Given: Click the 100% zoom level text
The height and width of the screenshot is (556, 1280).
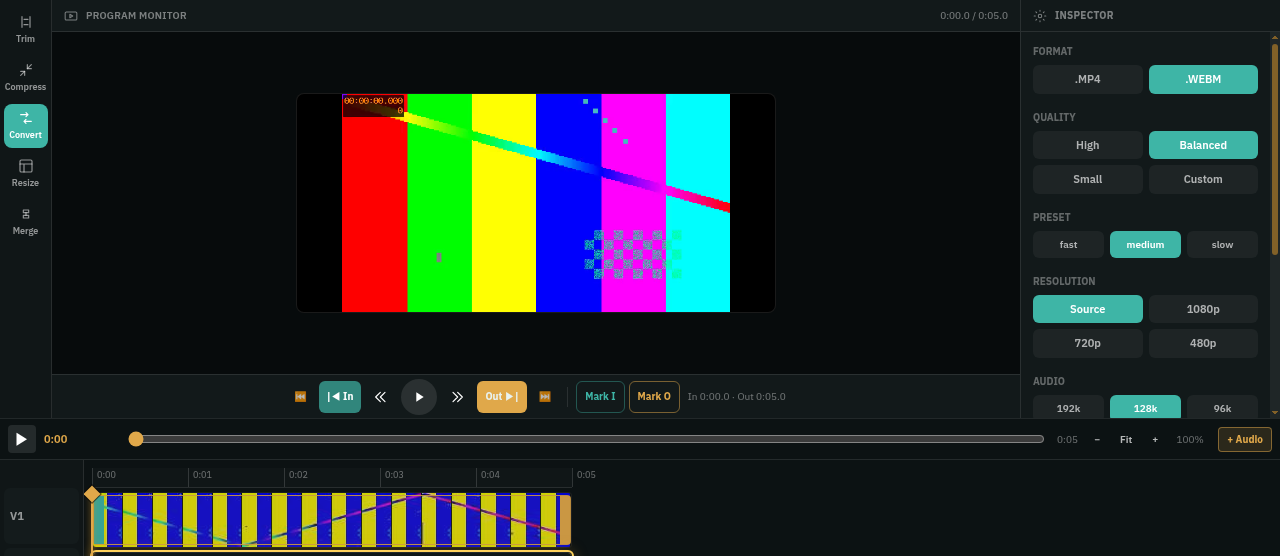Looking at the screenshot, I should pos(1190,440).
